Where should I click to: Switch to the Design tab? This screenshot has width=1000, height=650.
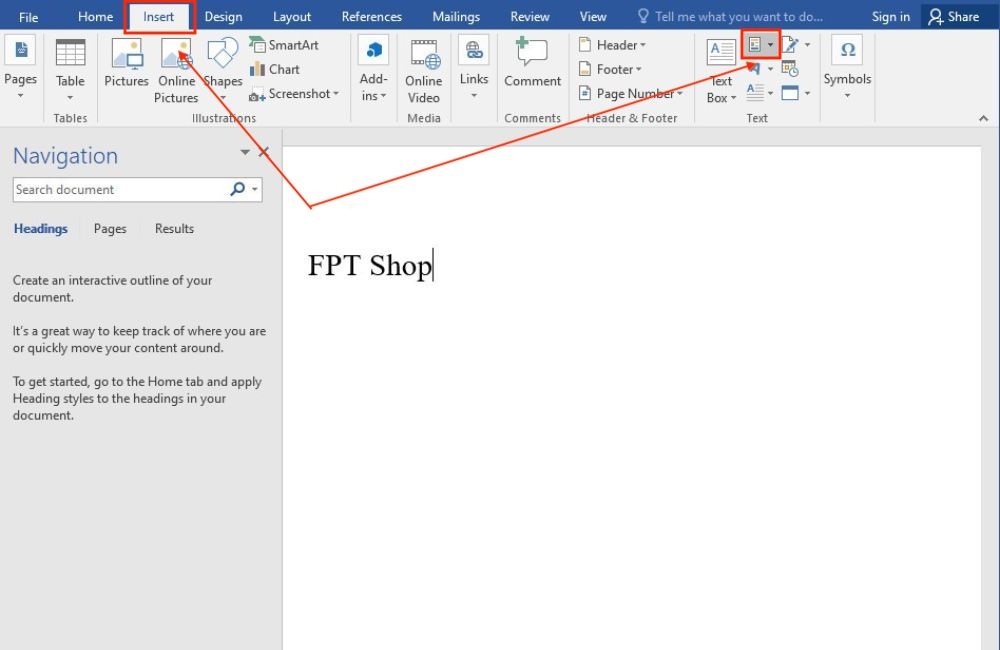223,17
